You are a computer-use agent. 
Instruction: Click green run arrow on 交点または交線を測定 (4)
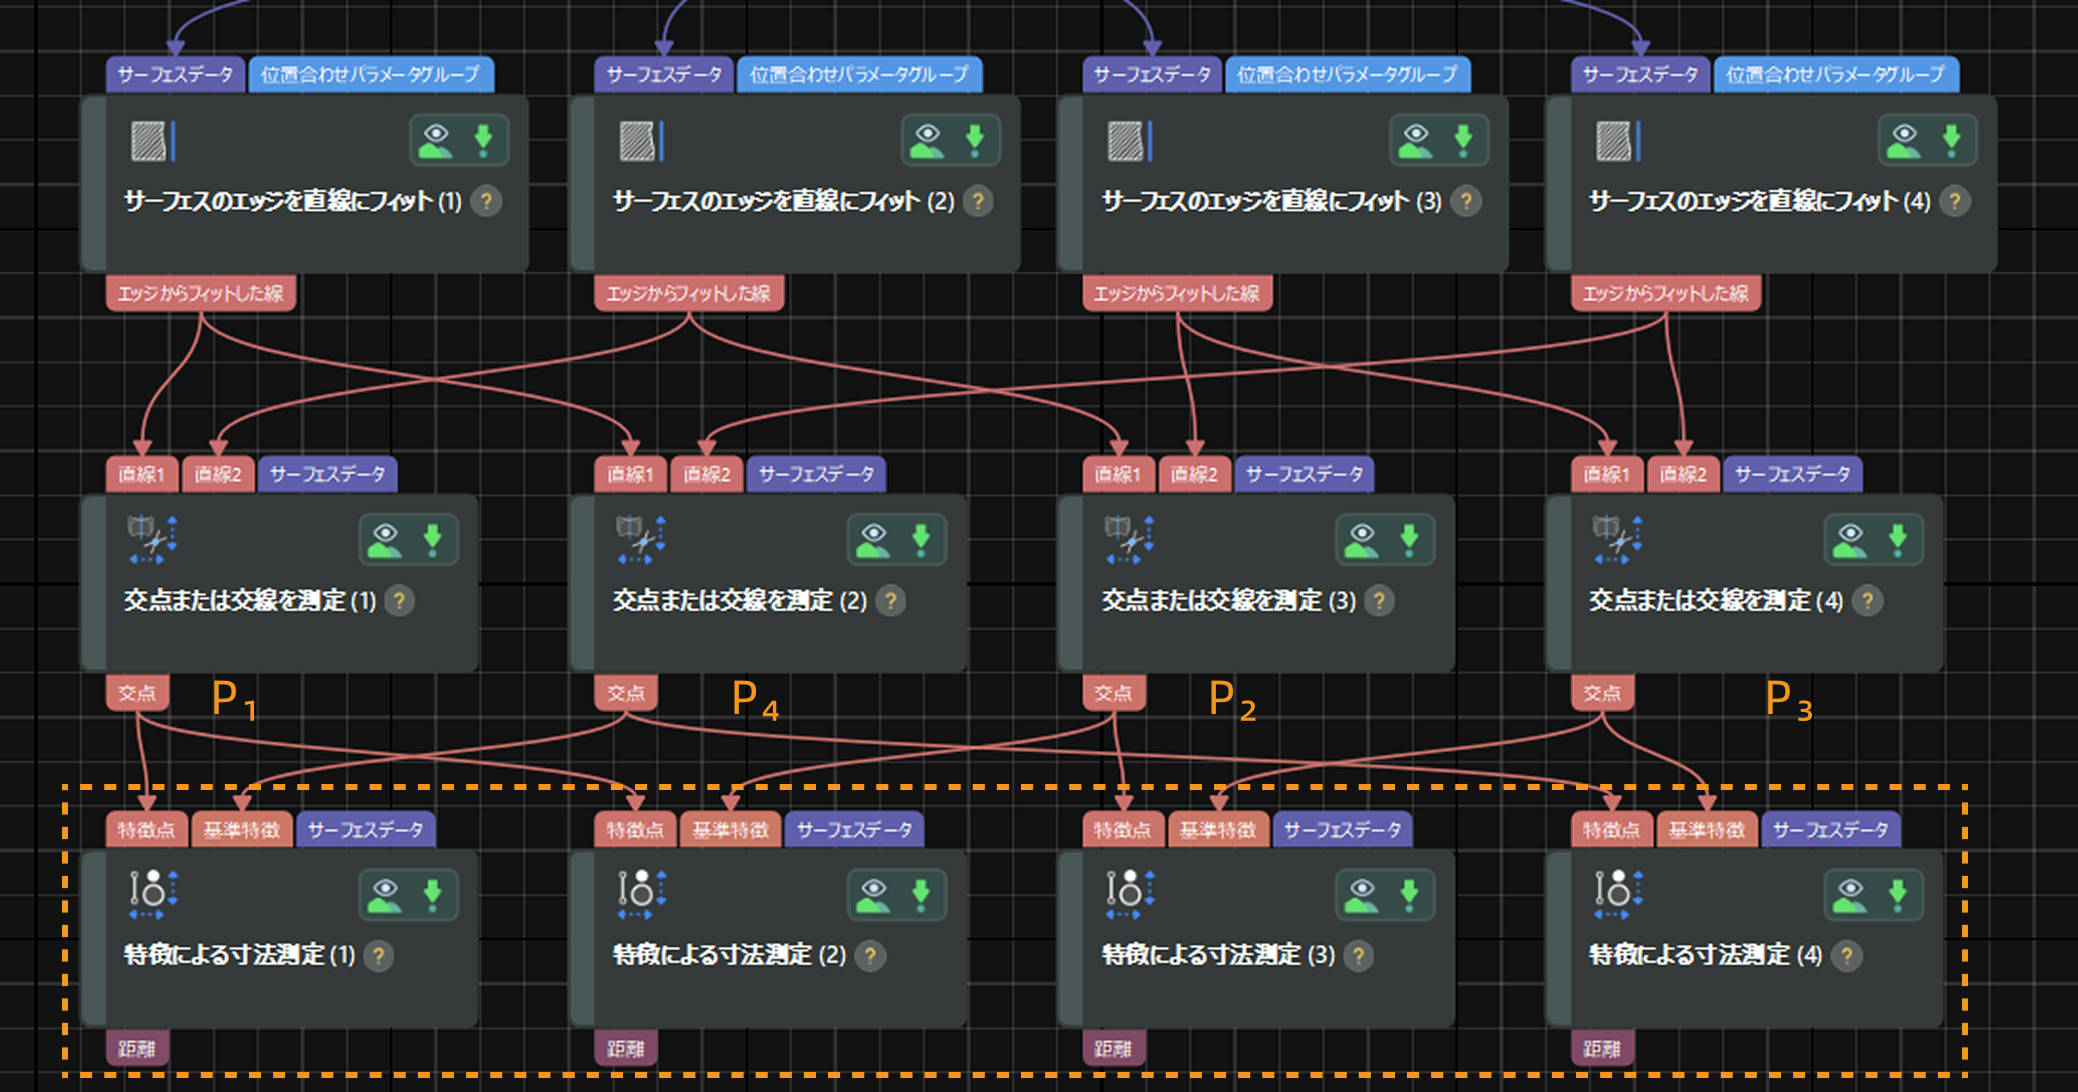tap(1898, 540)
